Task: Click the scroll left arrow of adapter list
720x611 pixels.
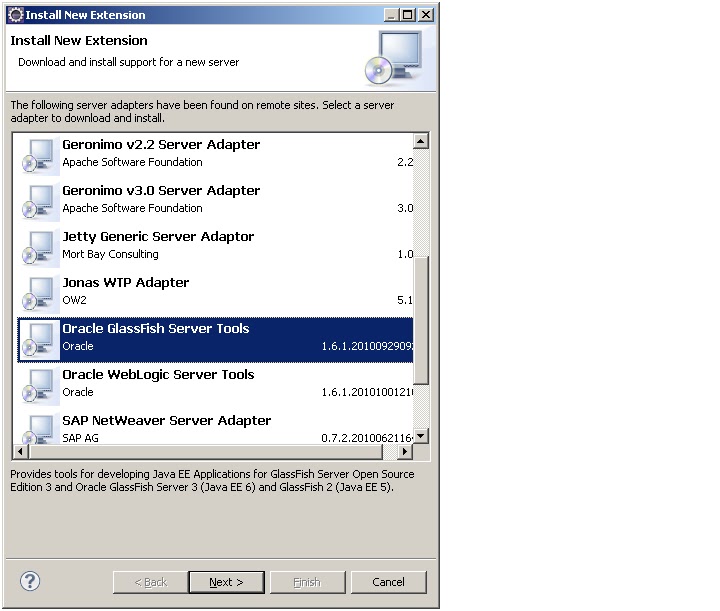Action: tap(20, 451)
